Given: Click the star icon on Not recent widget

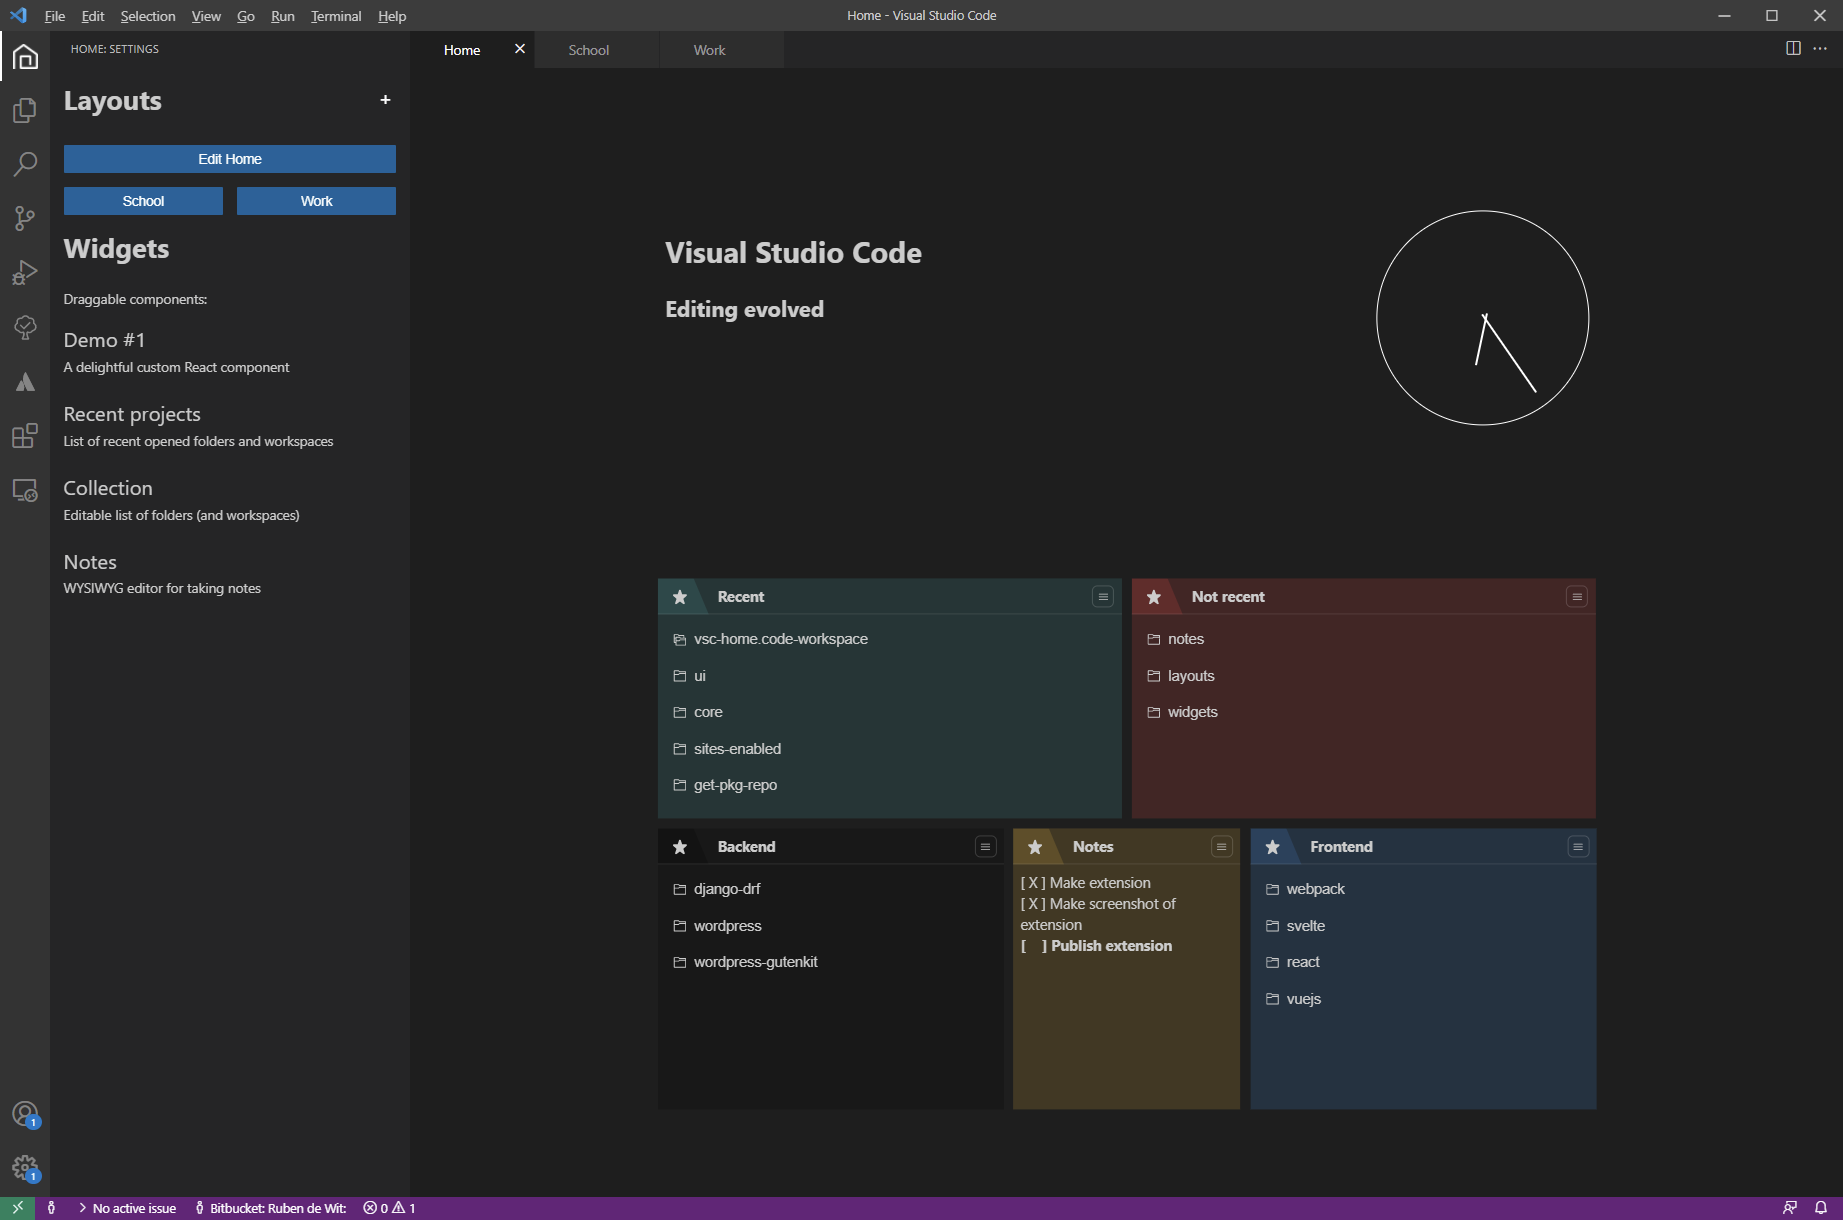Looking at the screenshot, I should pos(1154,597).
